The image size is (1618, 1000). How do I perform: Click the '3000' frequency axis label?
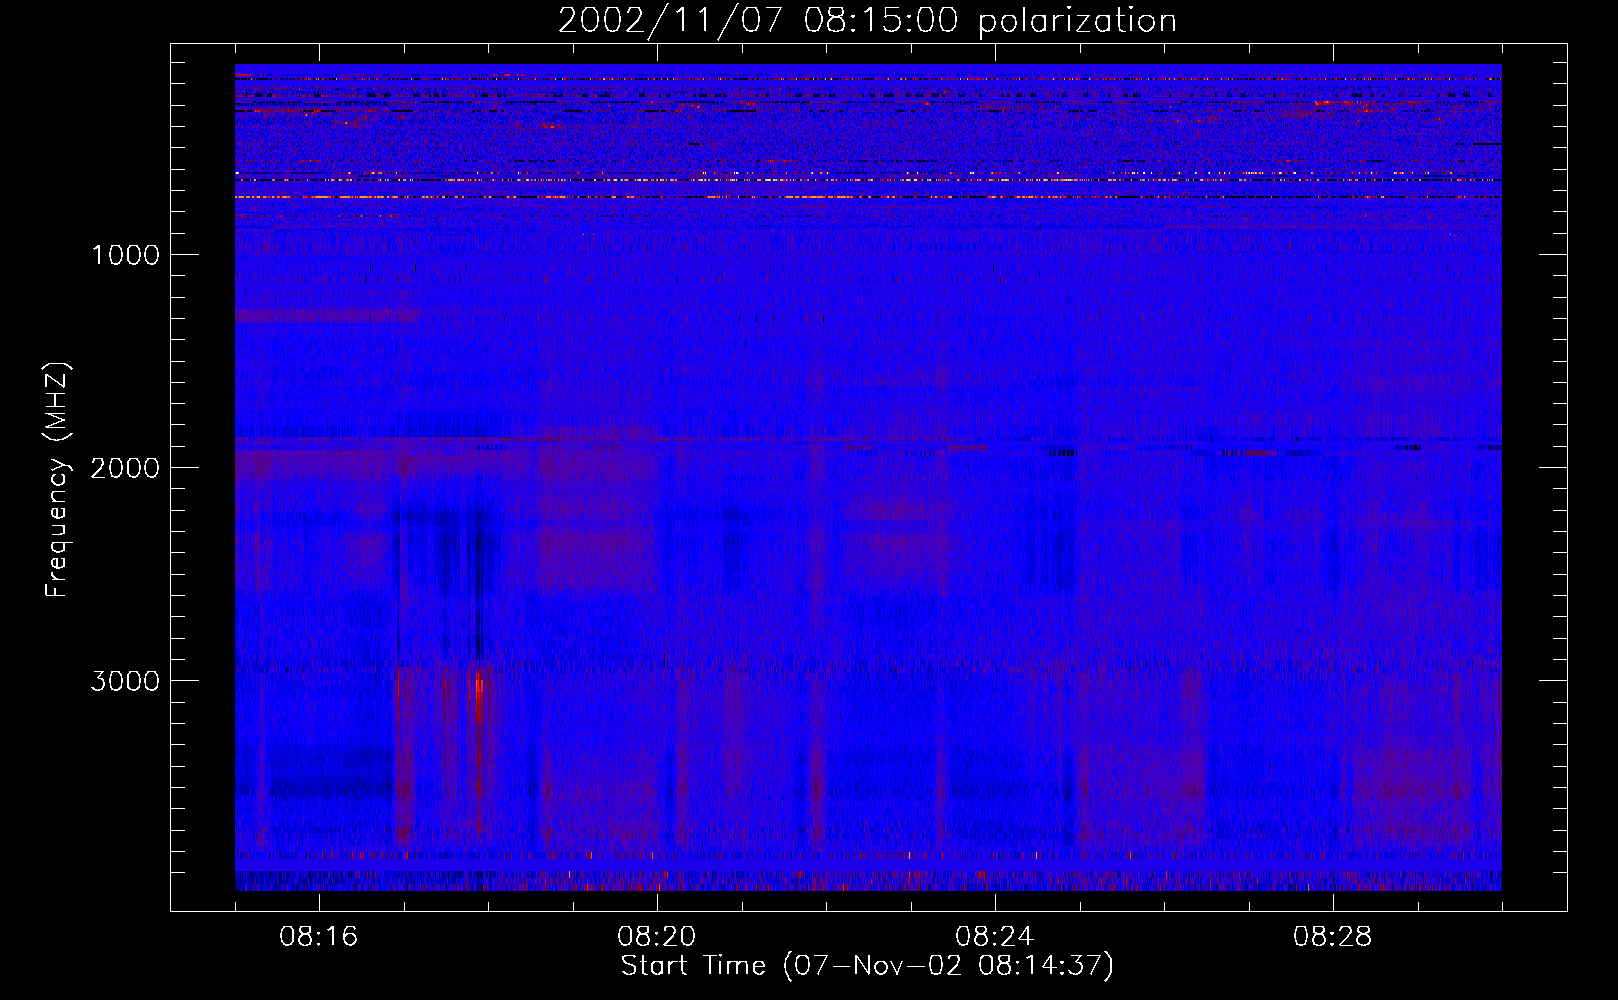[125, 681]
